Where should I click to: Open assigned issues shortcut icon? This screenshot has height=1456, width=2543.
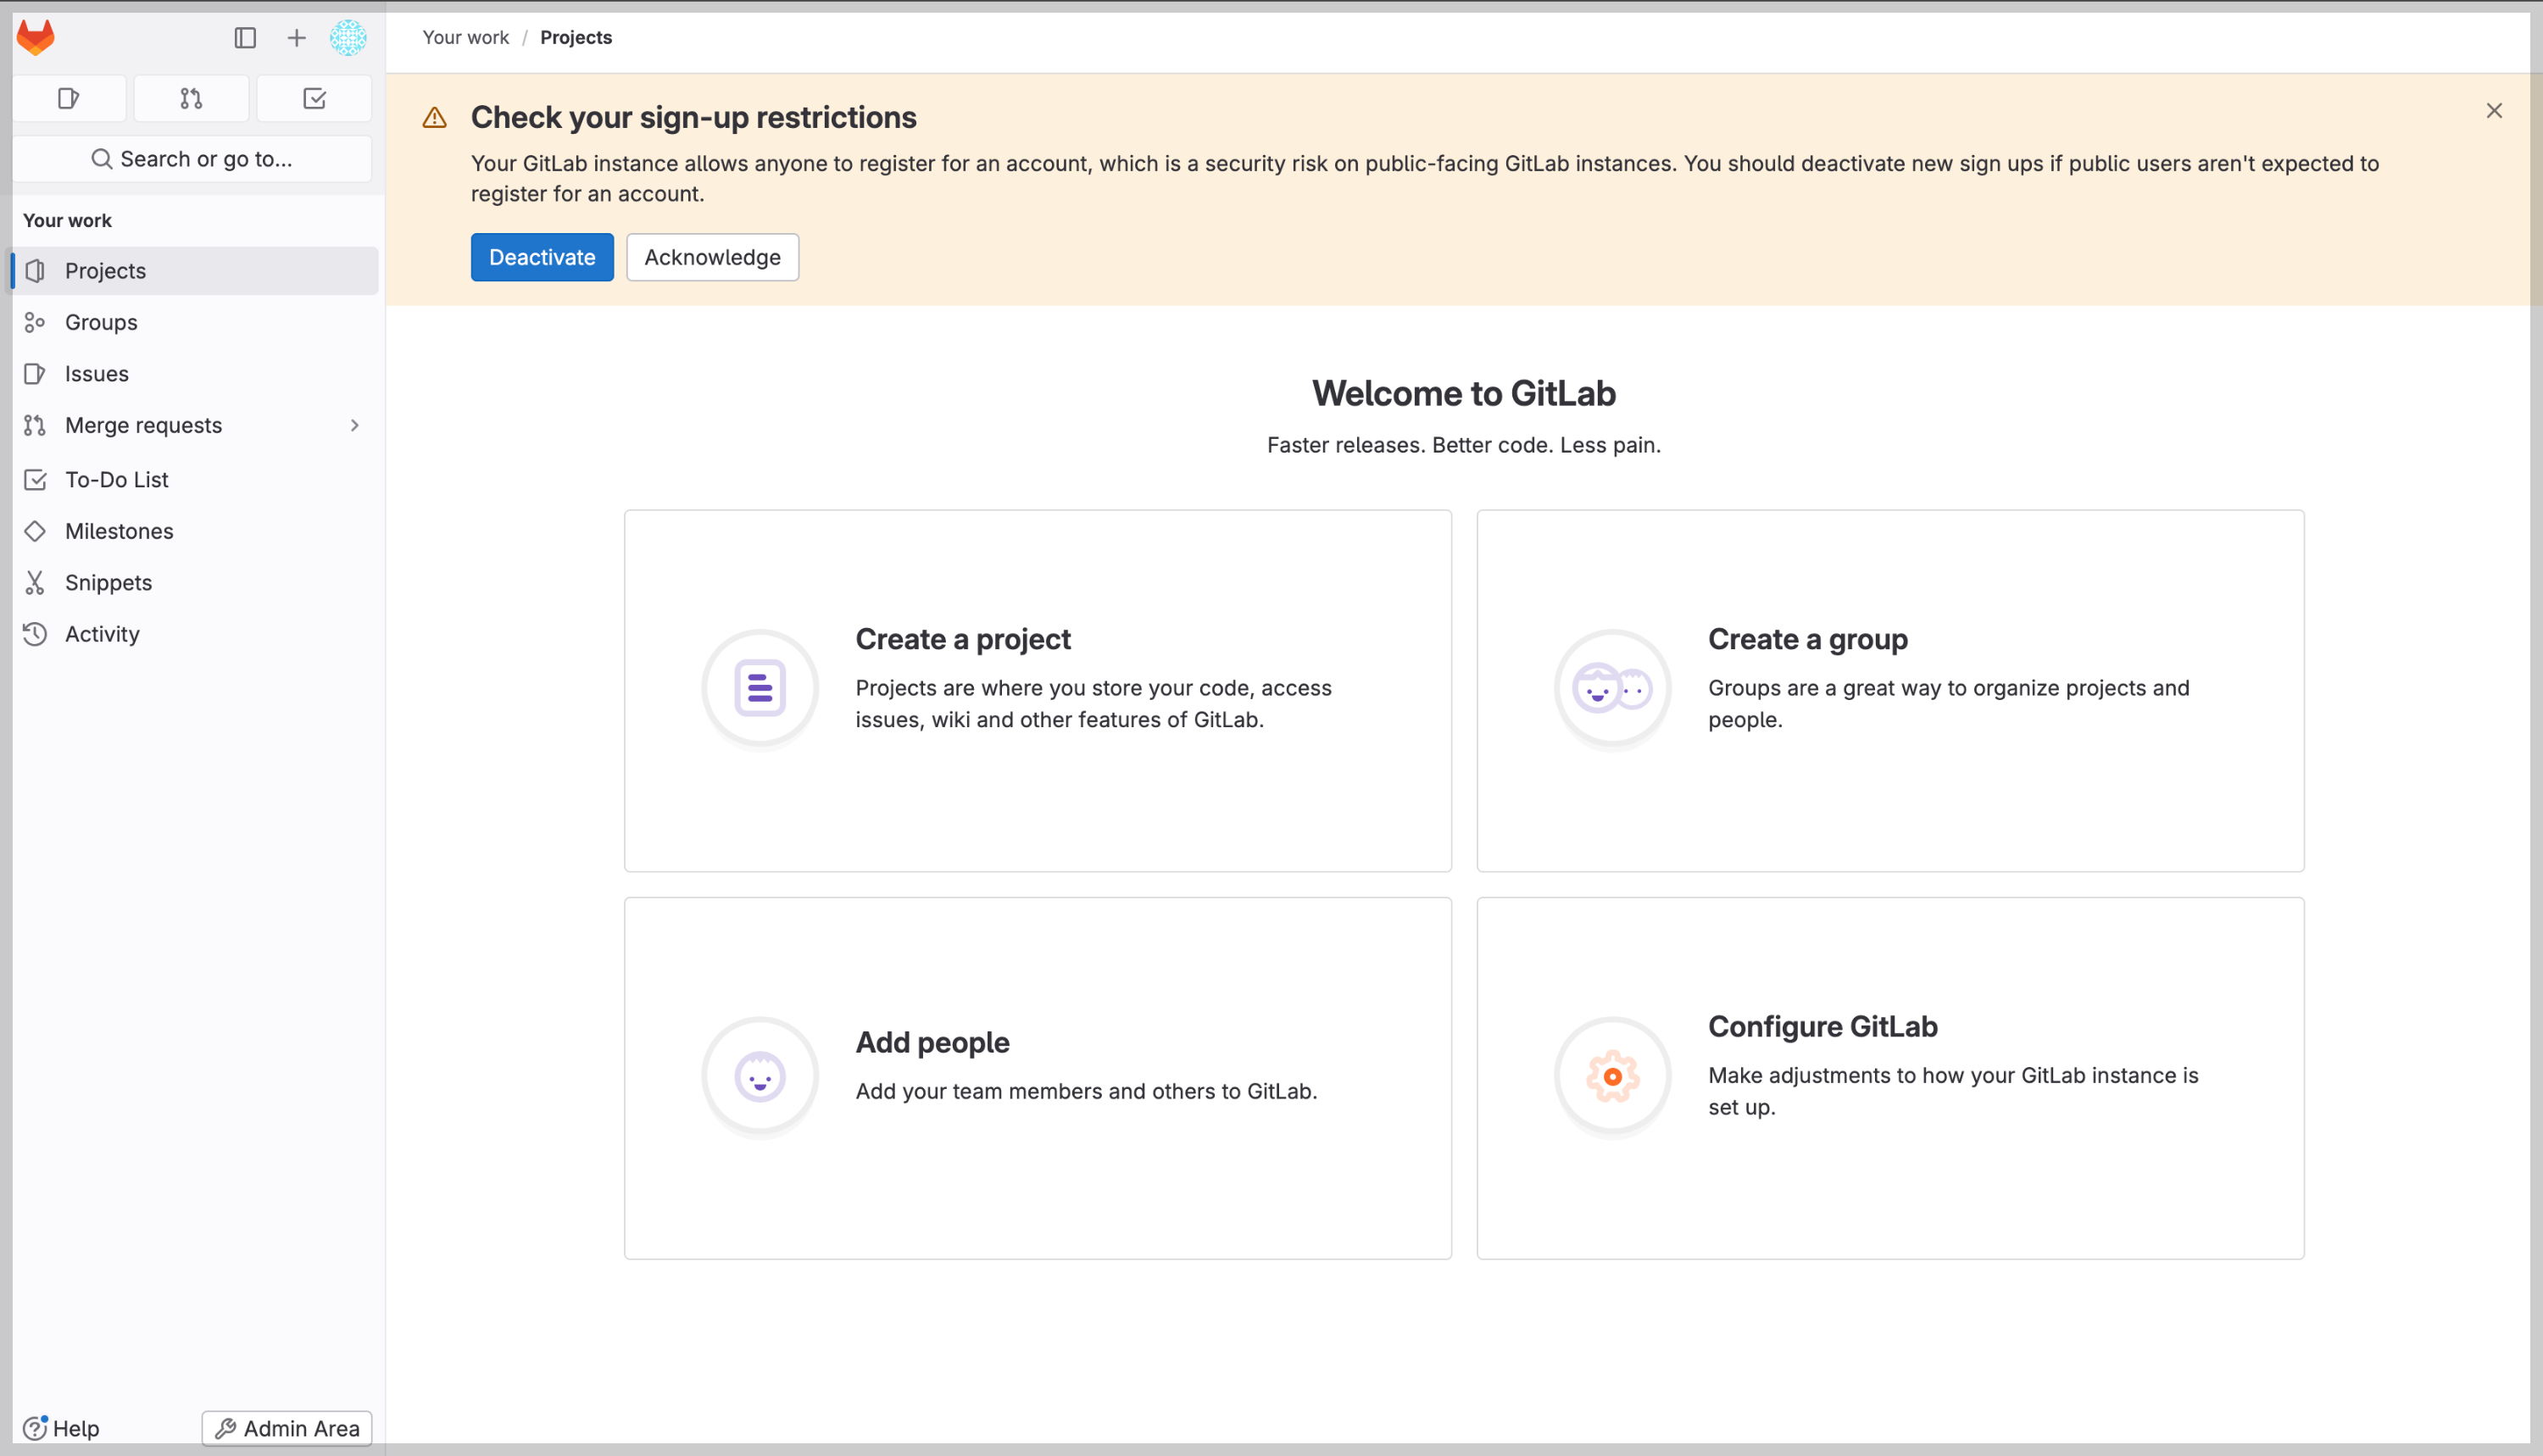point(69,98)
